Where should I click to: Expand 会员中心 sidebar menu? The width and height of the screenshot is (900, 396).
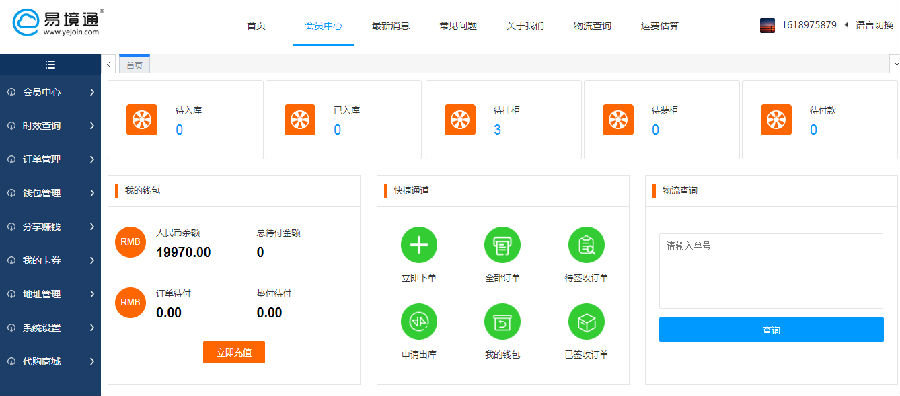[x=51, y=92]
